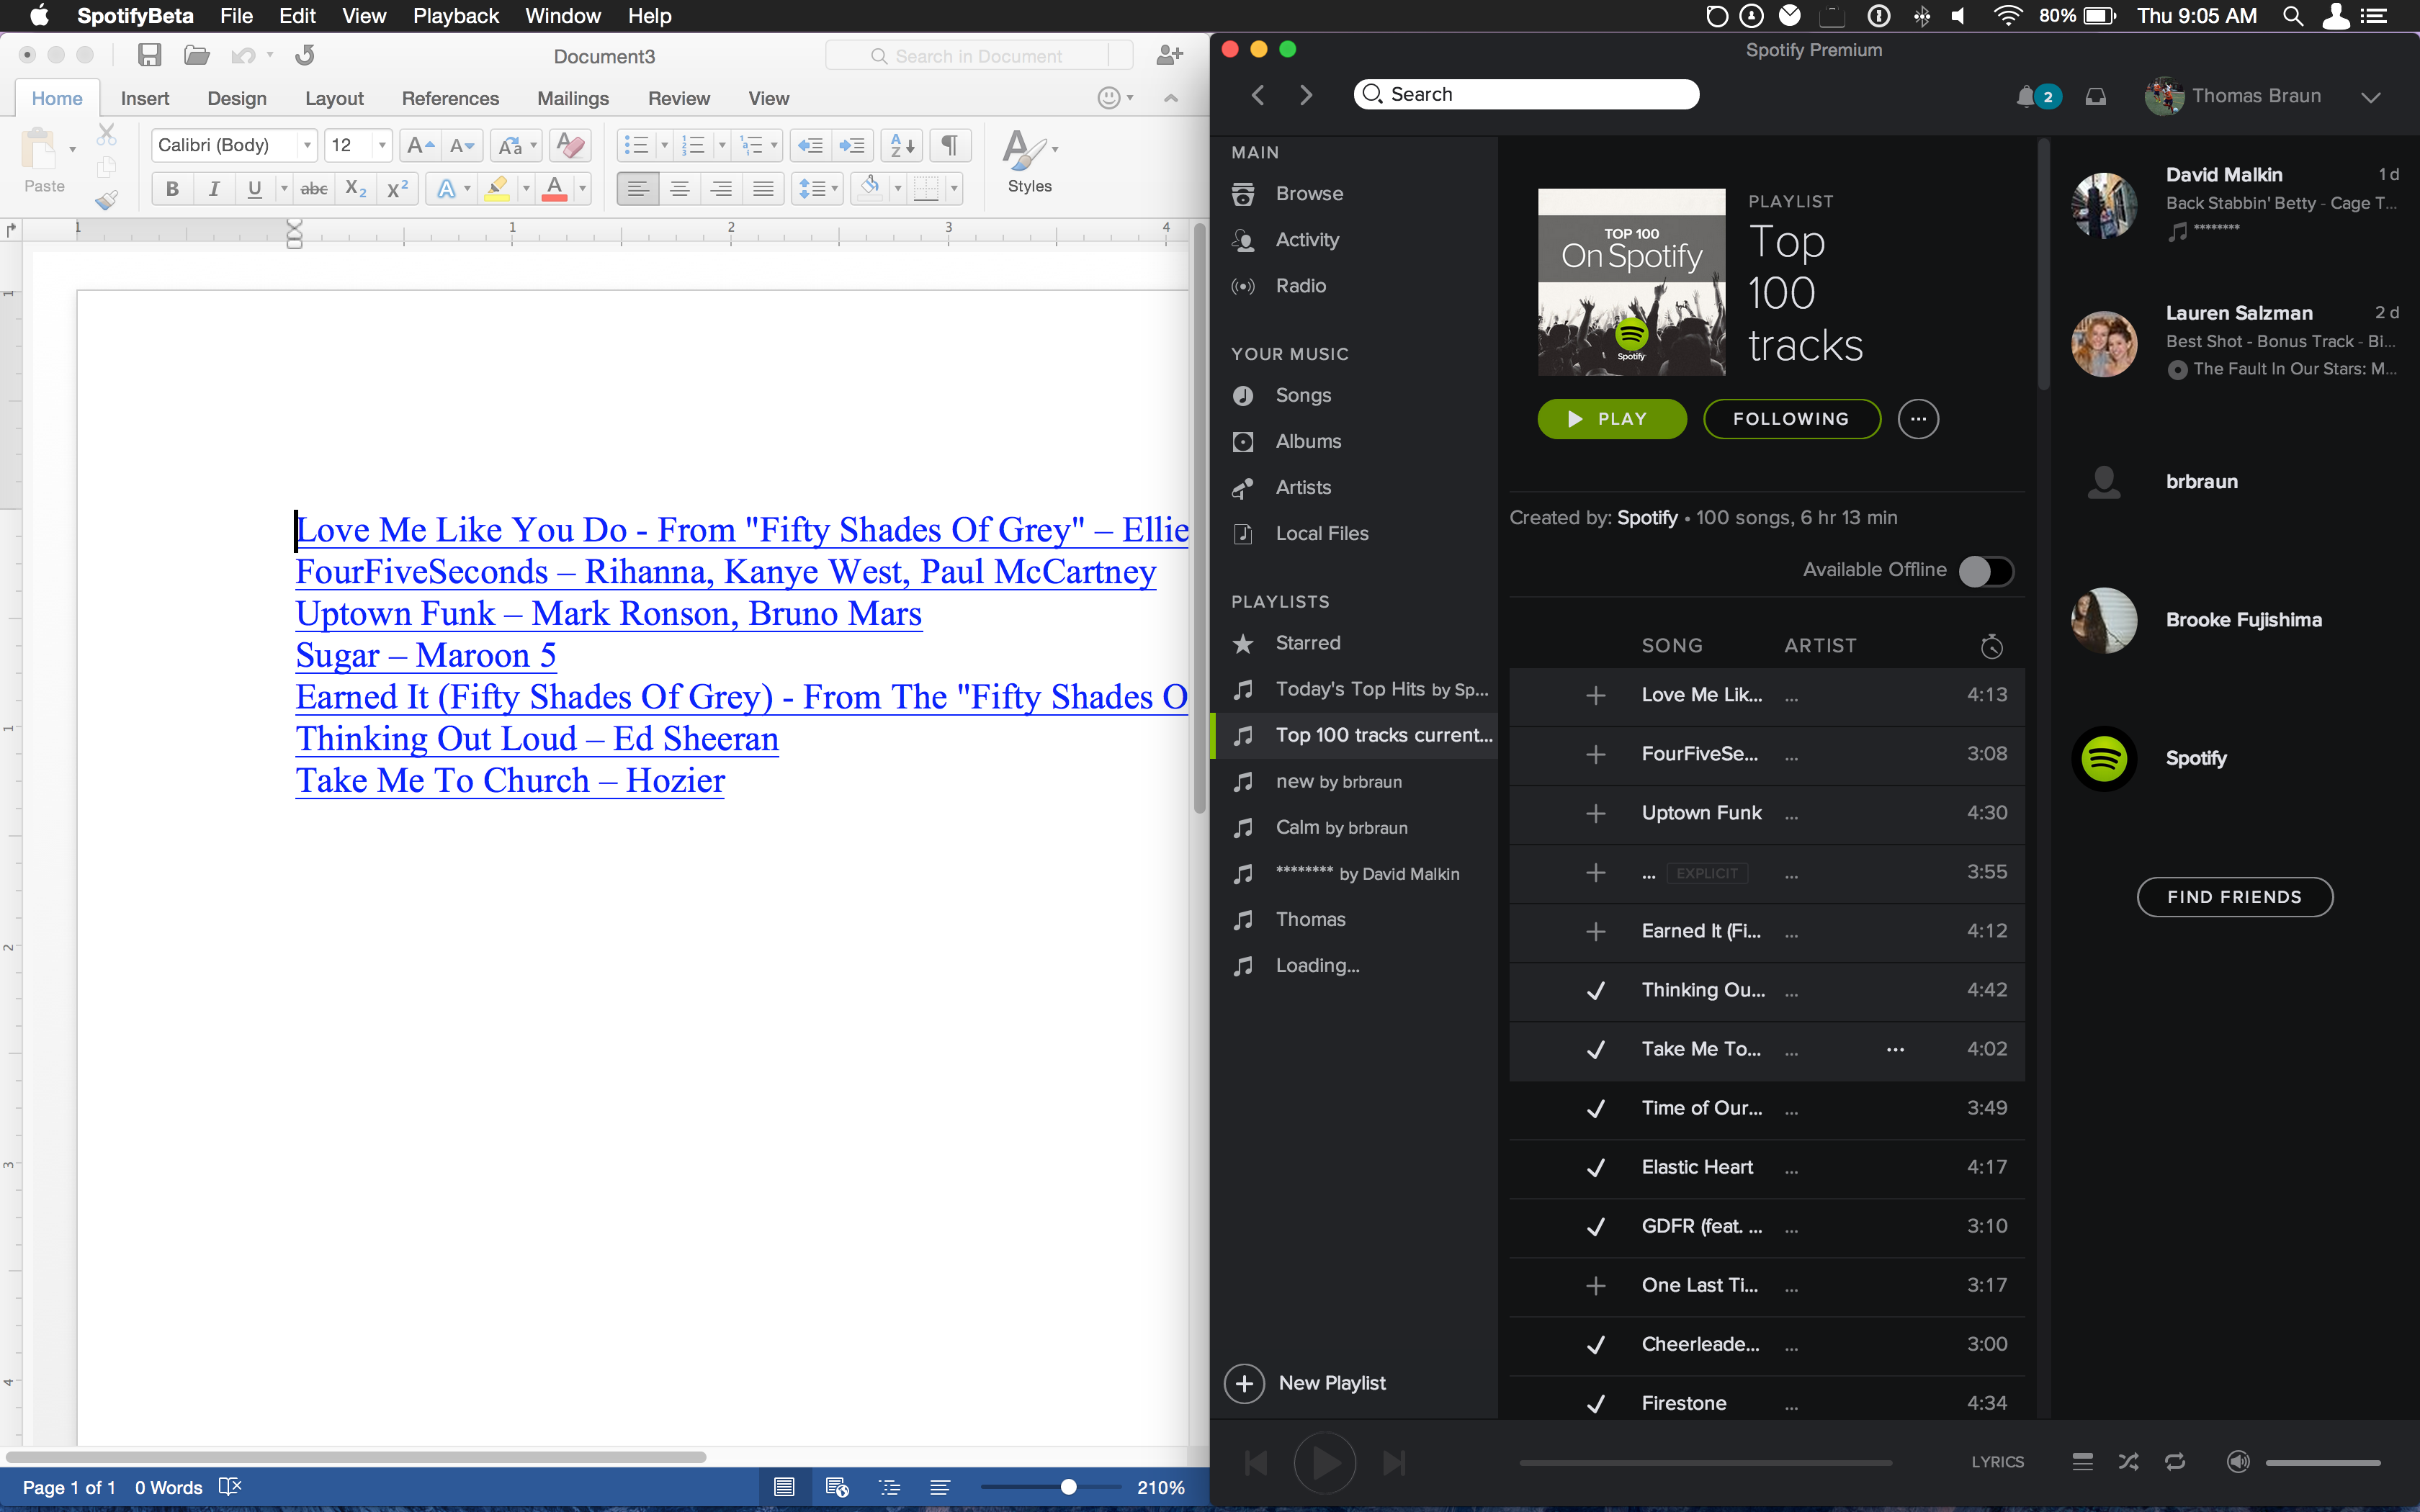Toggle the Available Offline switch

tap(1986, 571)
